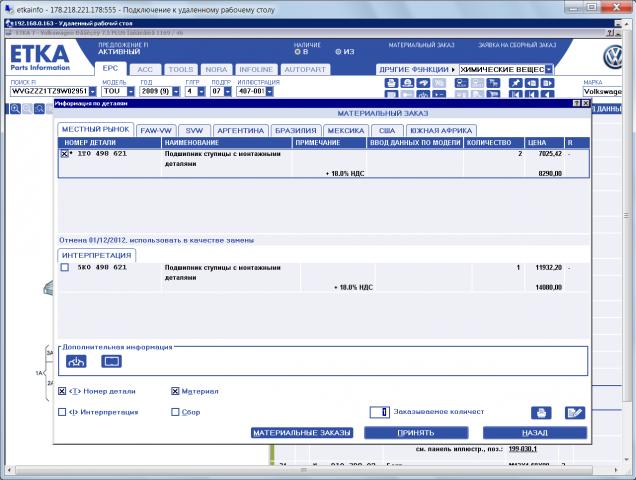
Task: Click the toolbar icon right of greyed middle icon
Action: 493,83
